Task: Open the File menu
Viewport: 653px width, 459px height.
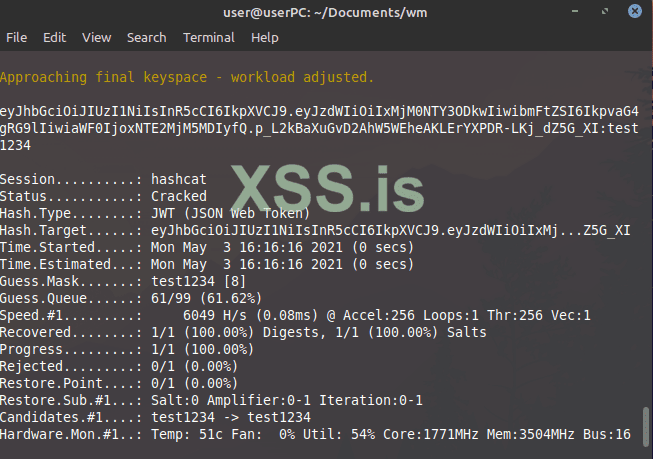Action: tap(17, 37)
